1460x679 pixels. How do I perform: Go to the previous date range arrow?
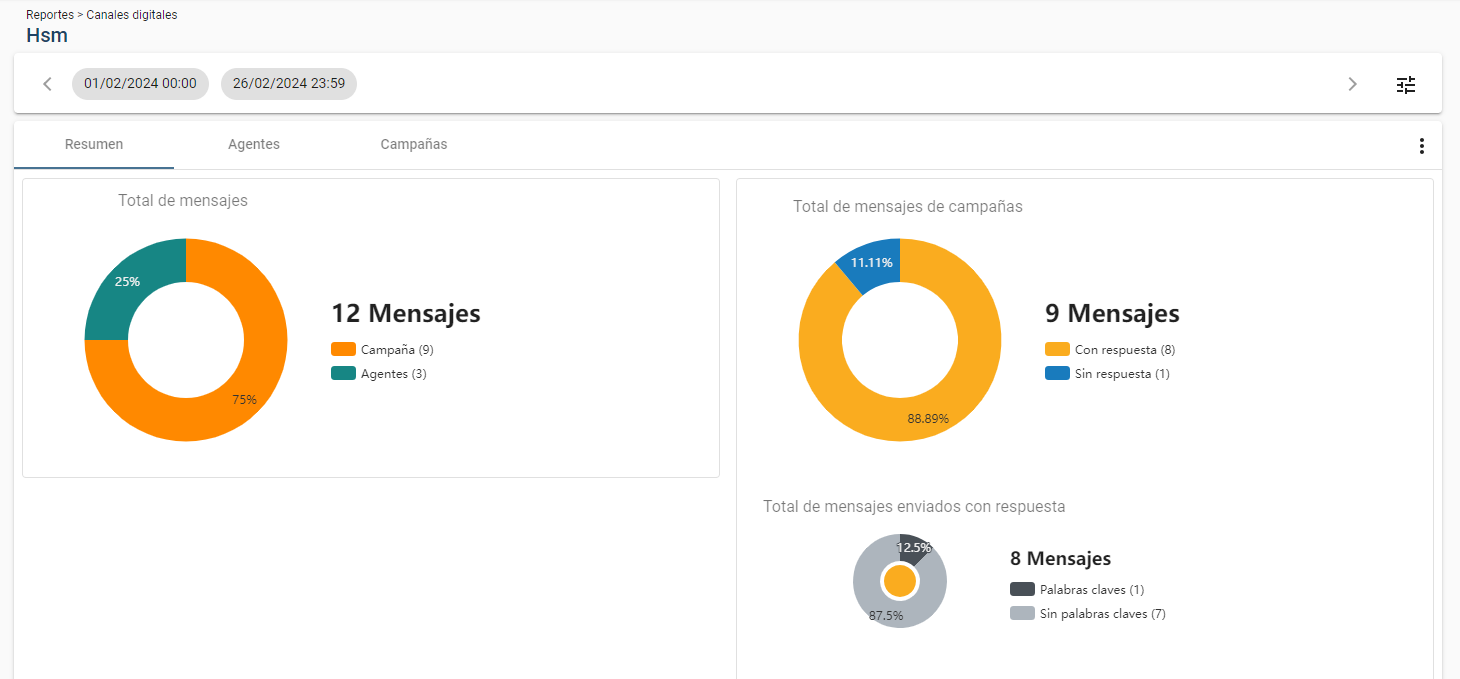pyautogui.click(x=47, y=84)
